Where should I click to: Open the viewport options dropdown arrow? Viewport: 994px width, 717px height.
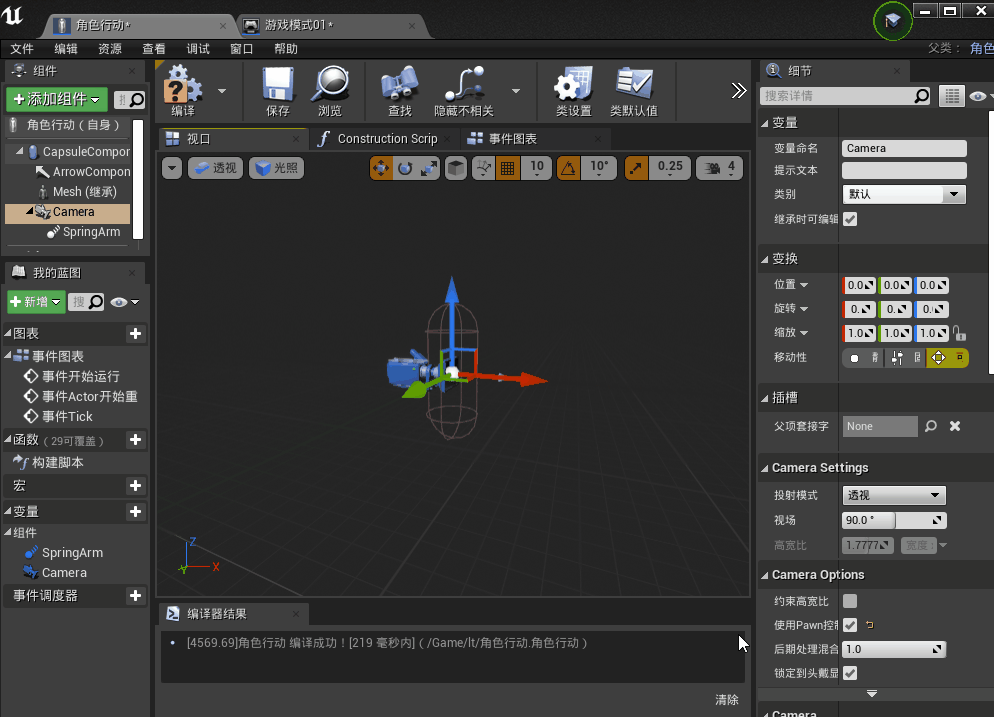tap(172, 168)
